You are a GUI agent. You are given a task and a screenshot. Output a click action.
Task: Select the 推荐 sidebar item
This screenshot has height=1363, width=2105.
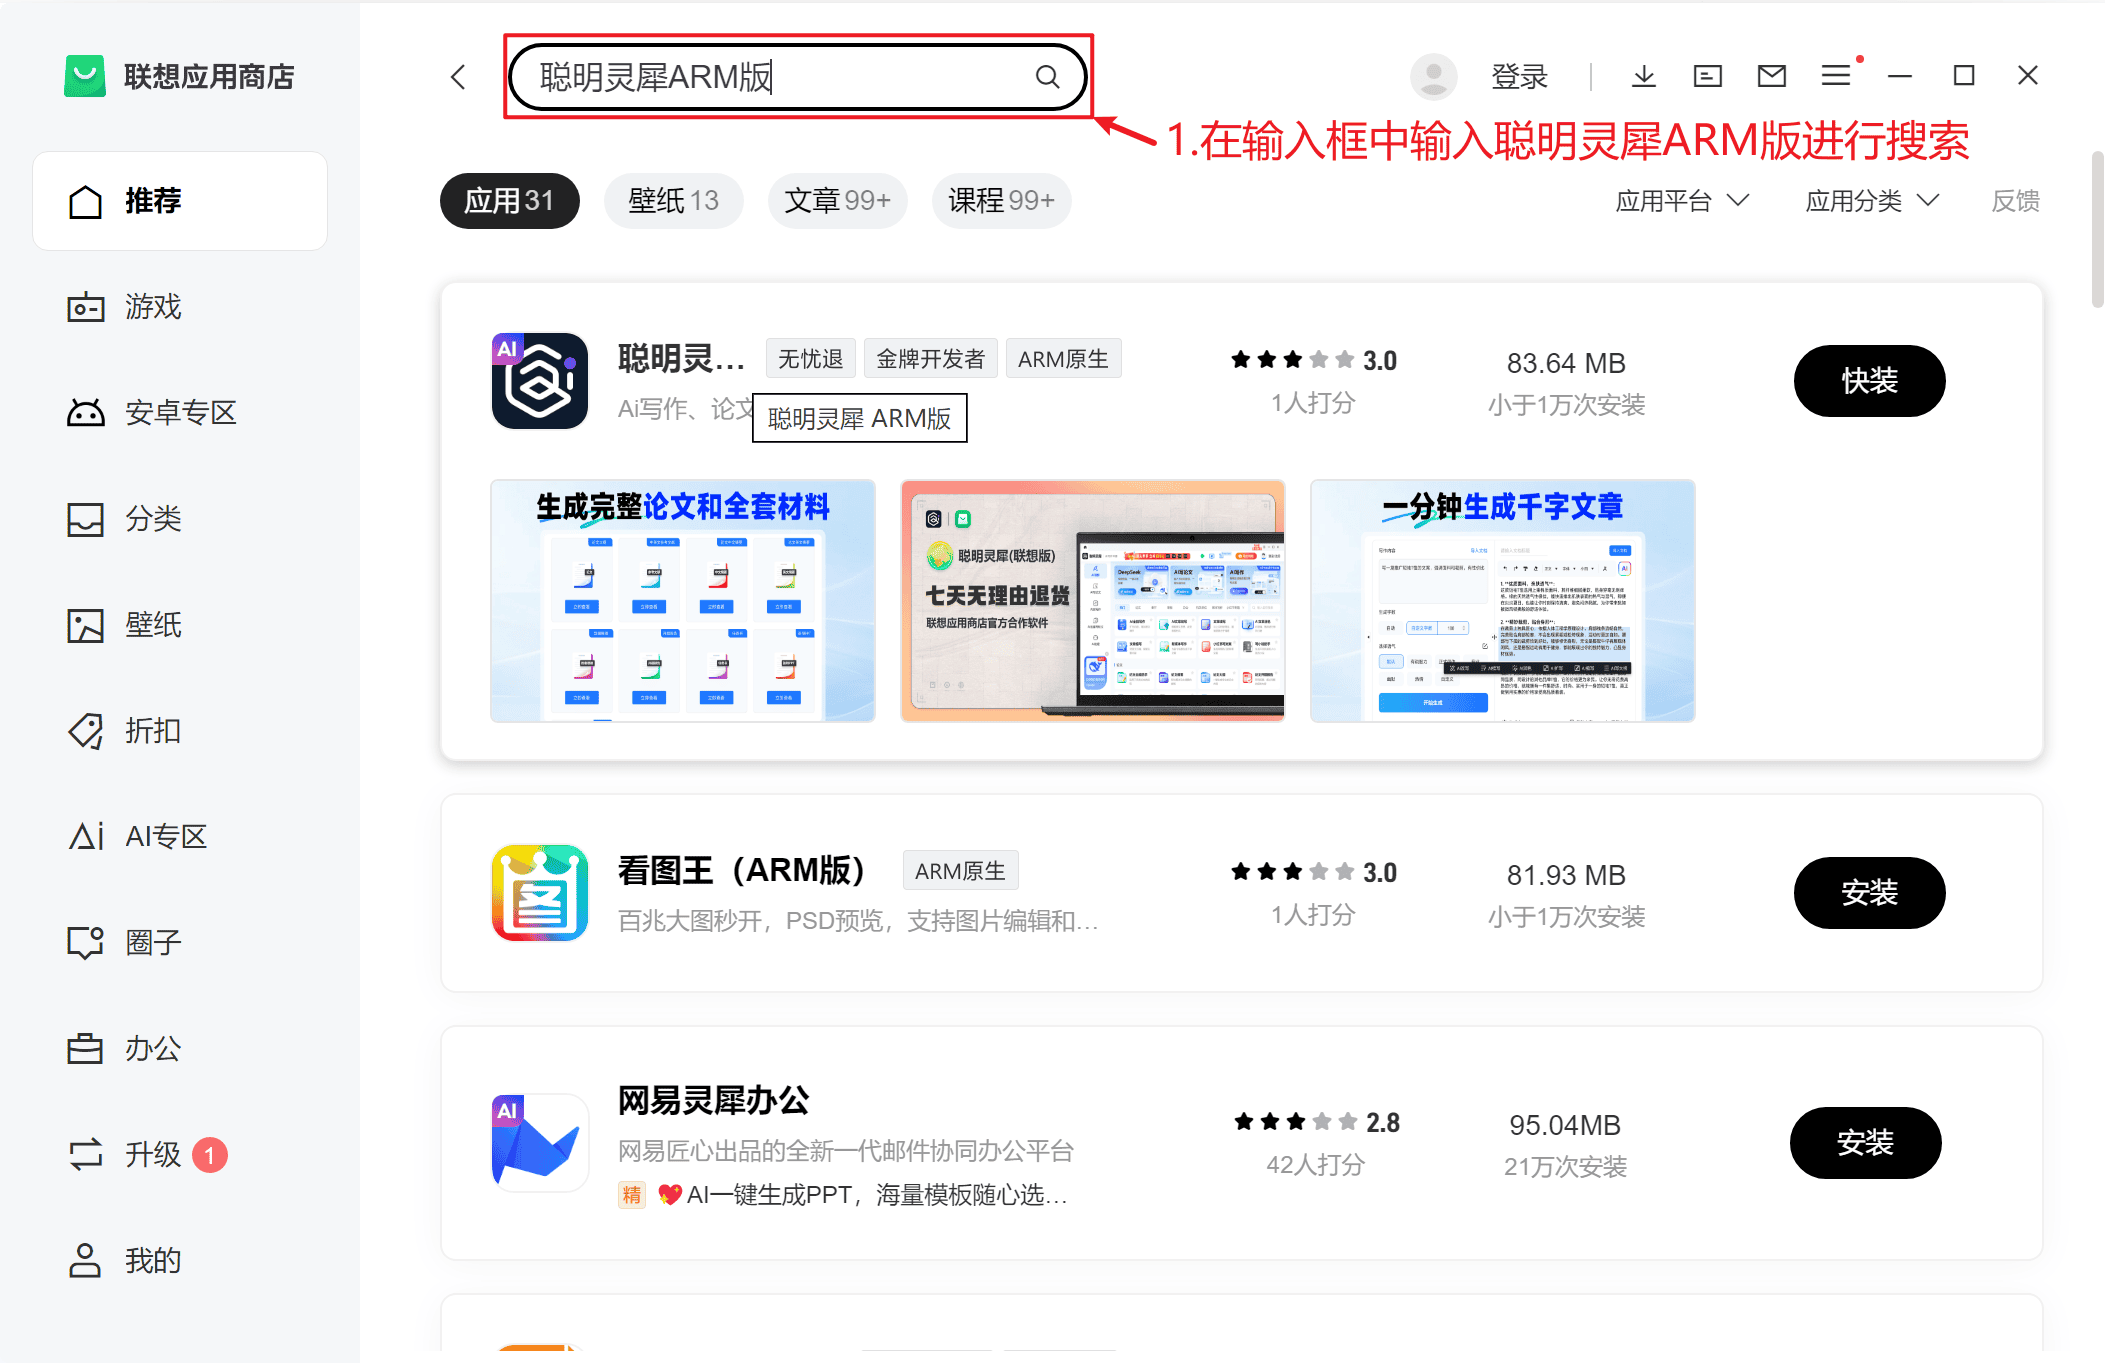pos(180,201)
